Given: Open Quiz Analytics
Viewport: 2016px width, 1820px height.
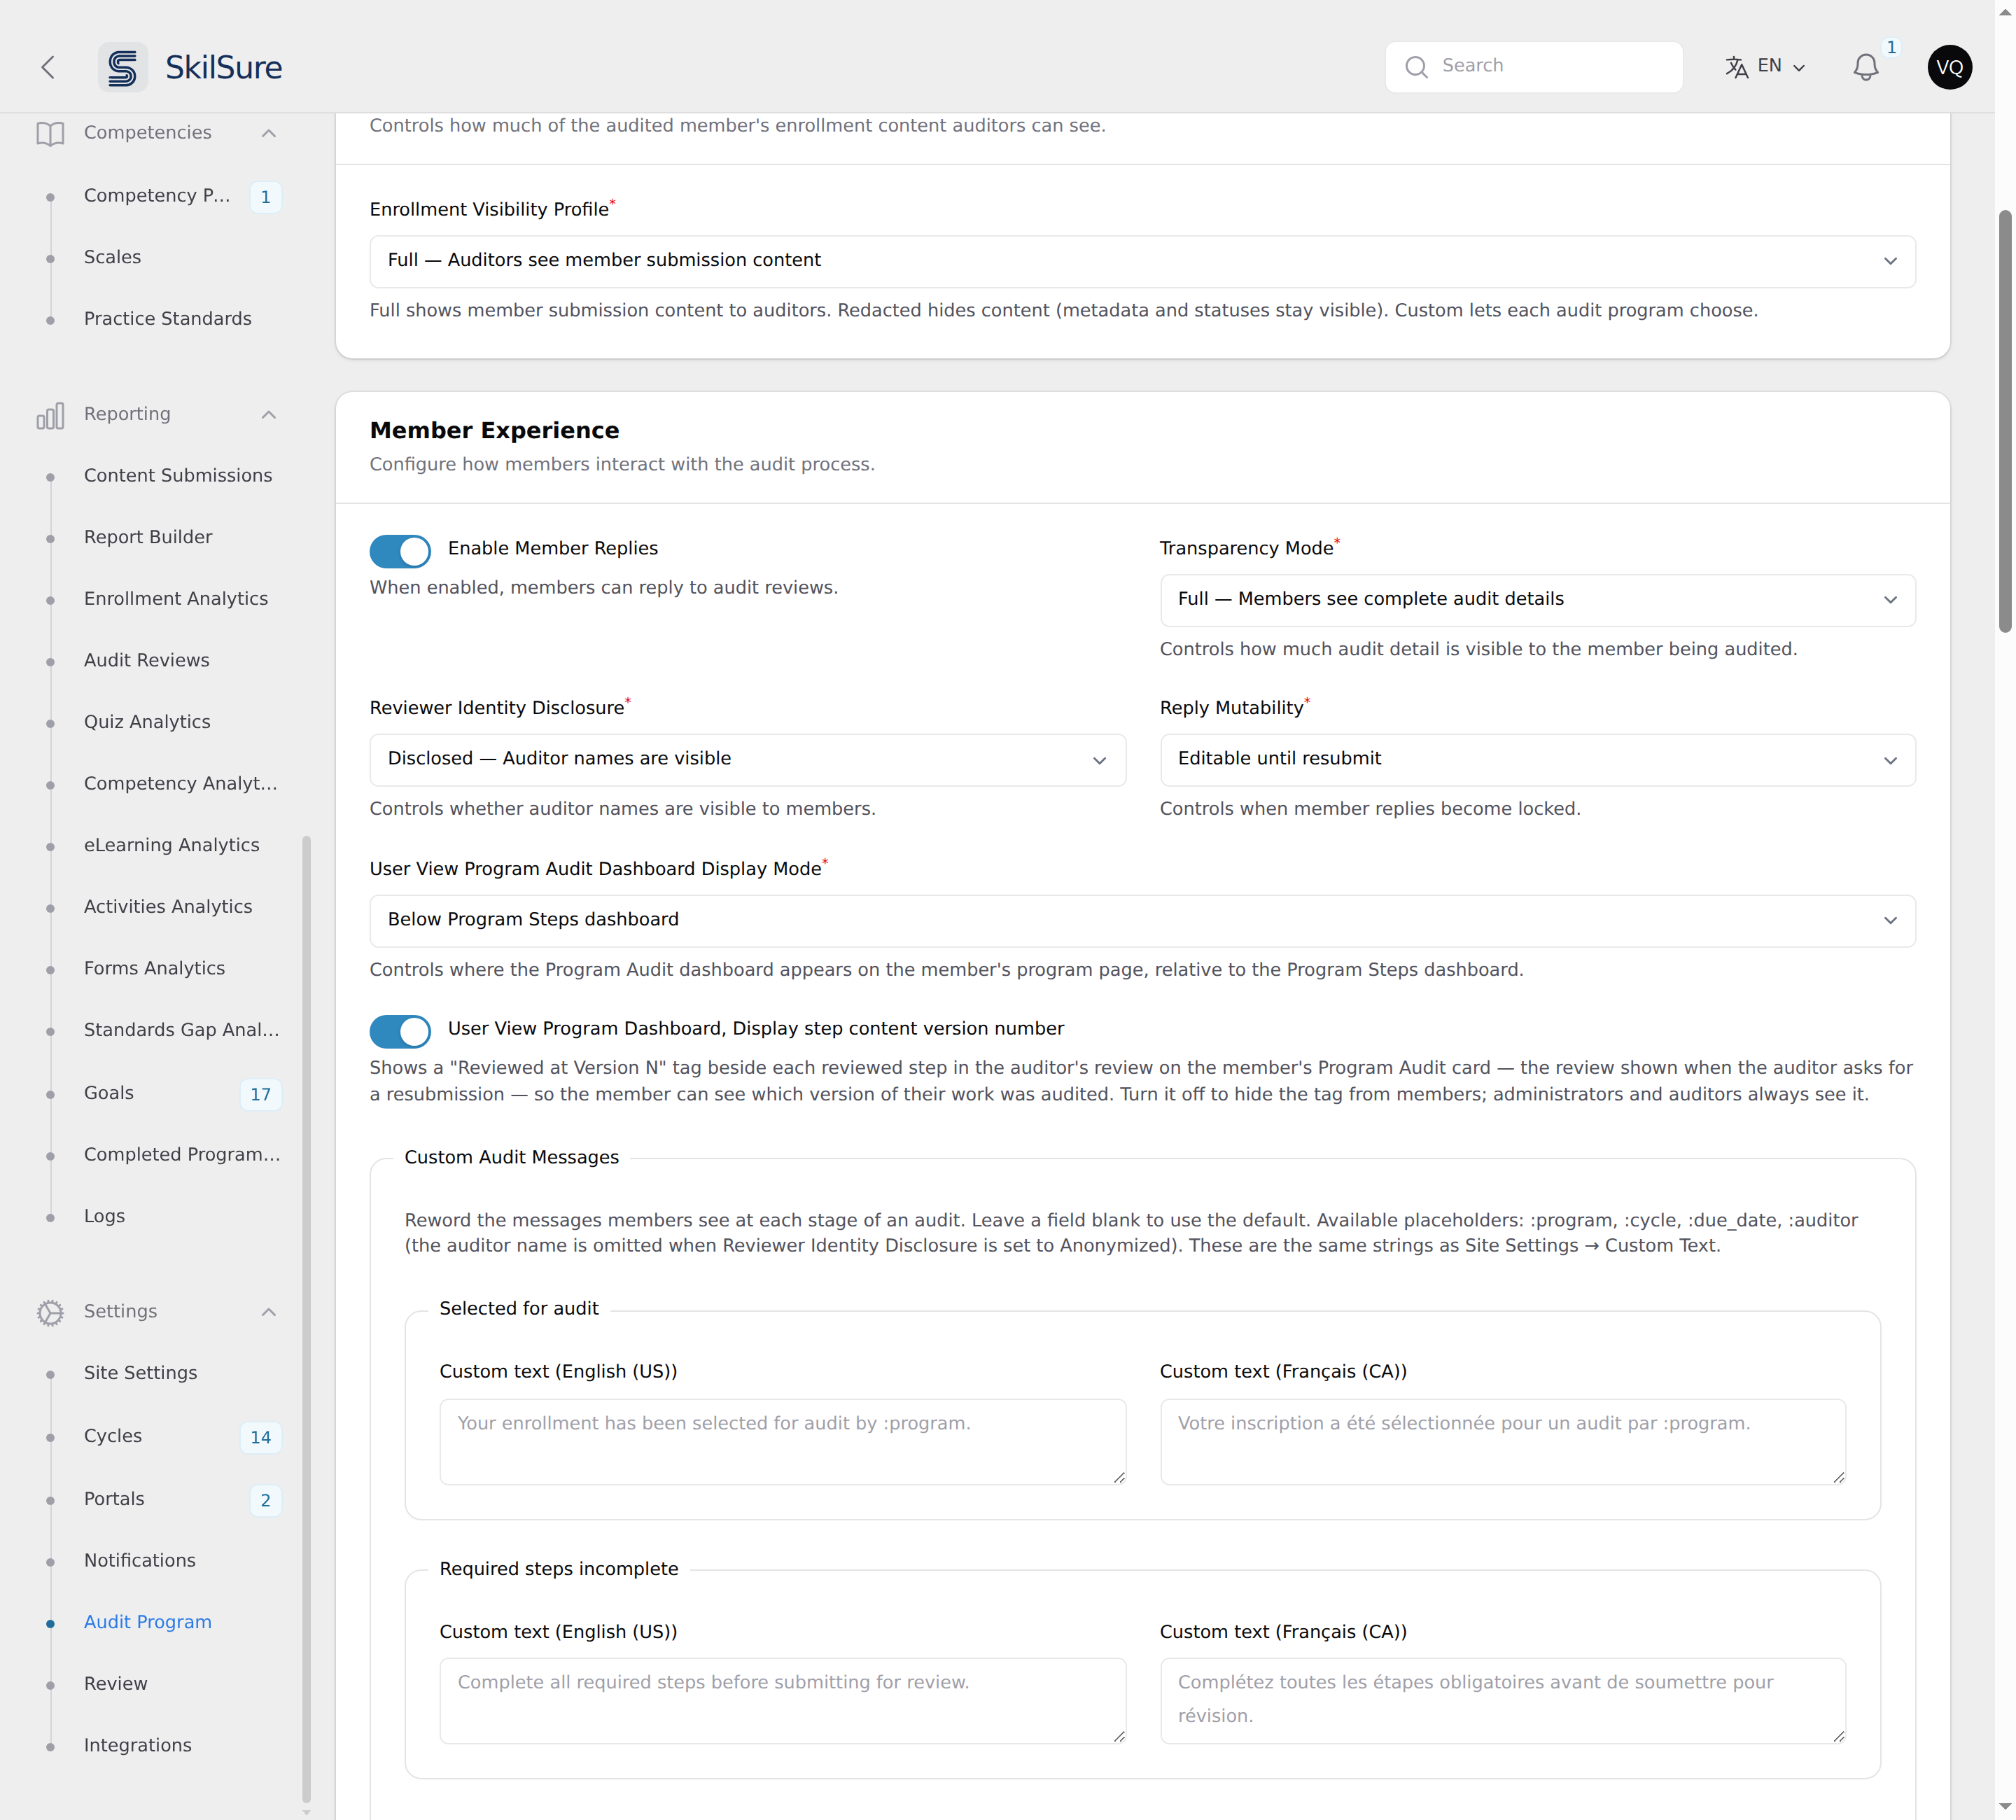Looking at the screenshot, I should pos(147,722).
